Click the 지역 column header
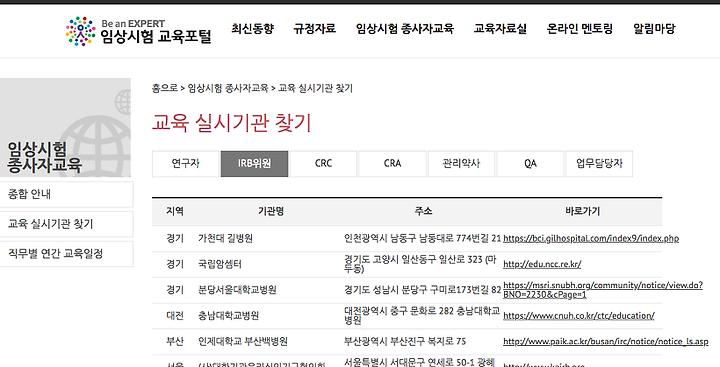The width and height of the screenshot is (720, 367). click(175, 211)
